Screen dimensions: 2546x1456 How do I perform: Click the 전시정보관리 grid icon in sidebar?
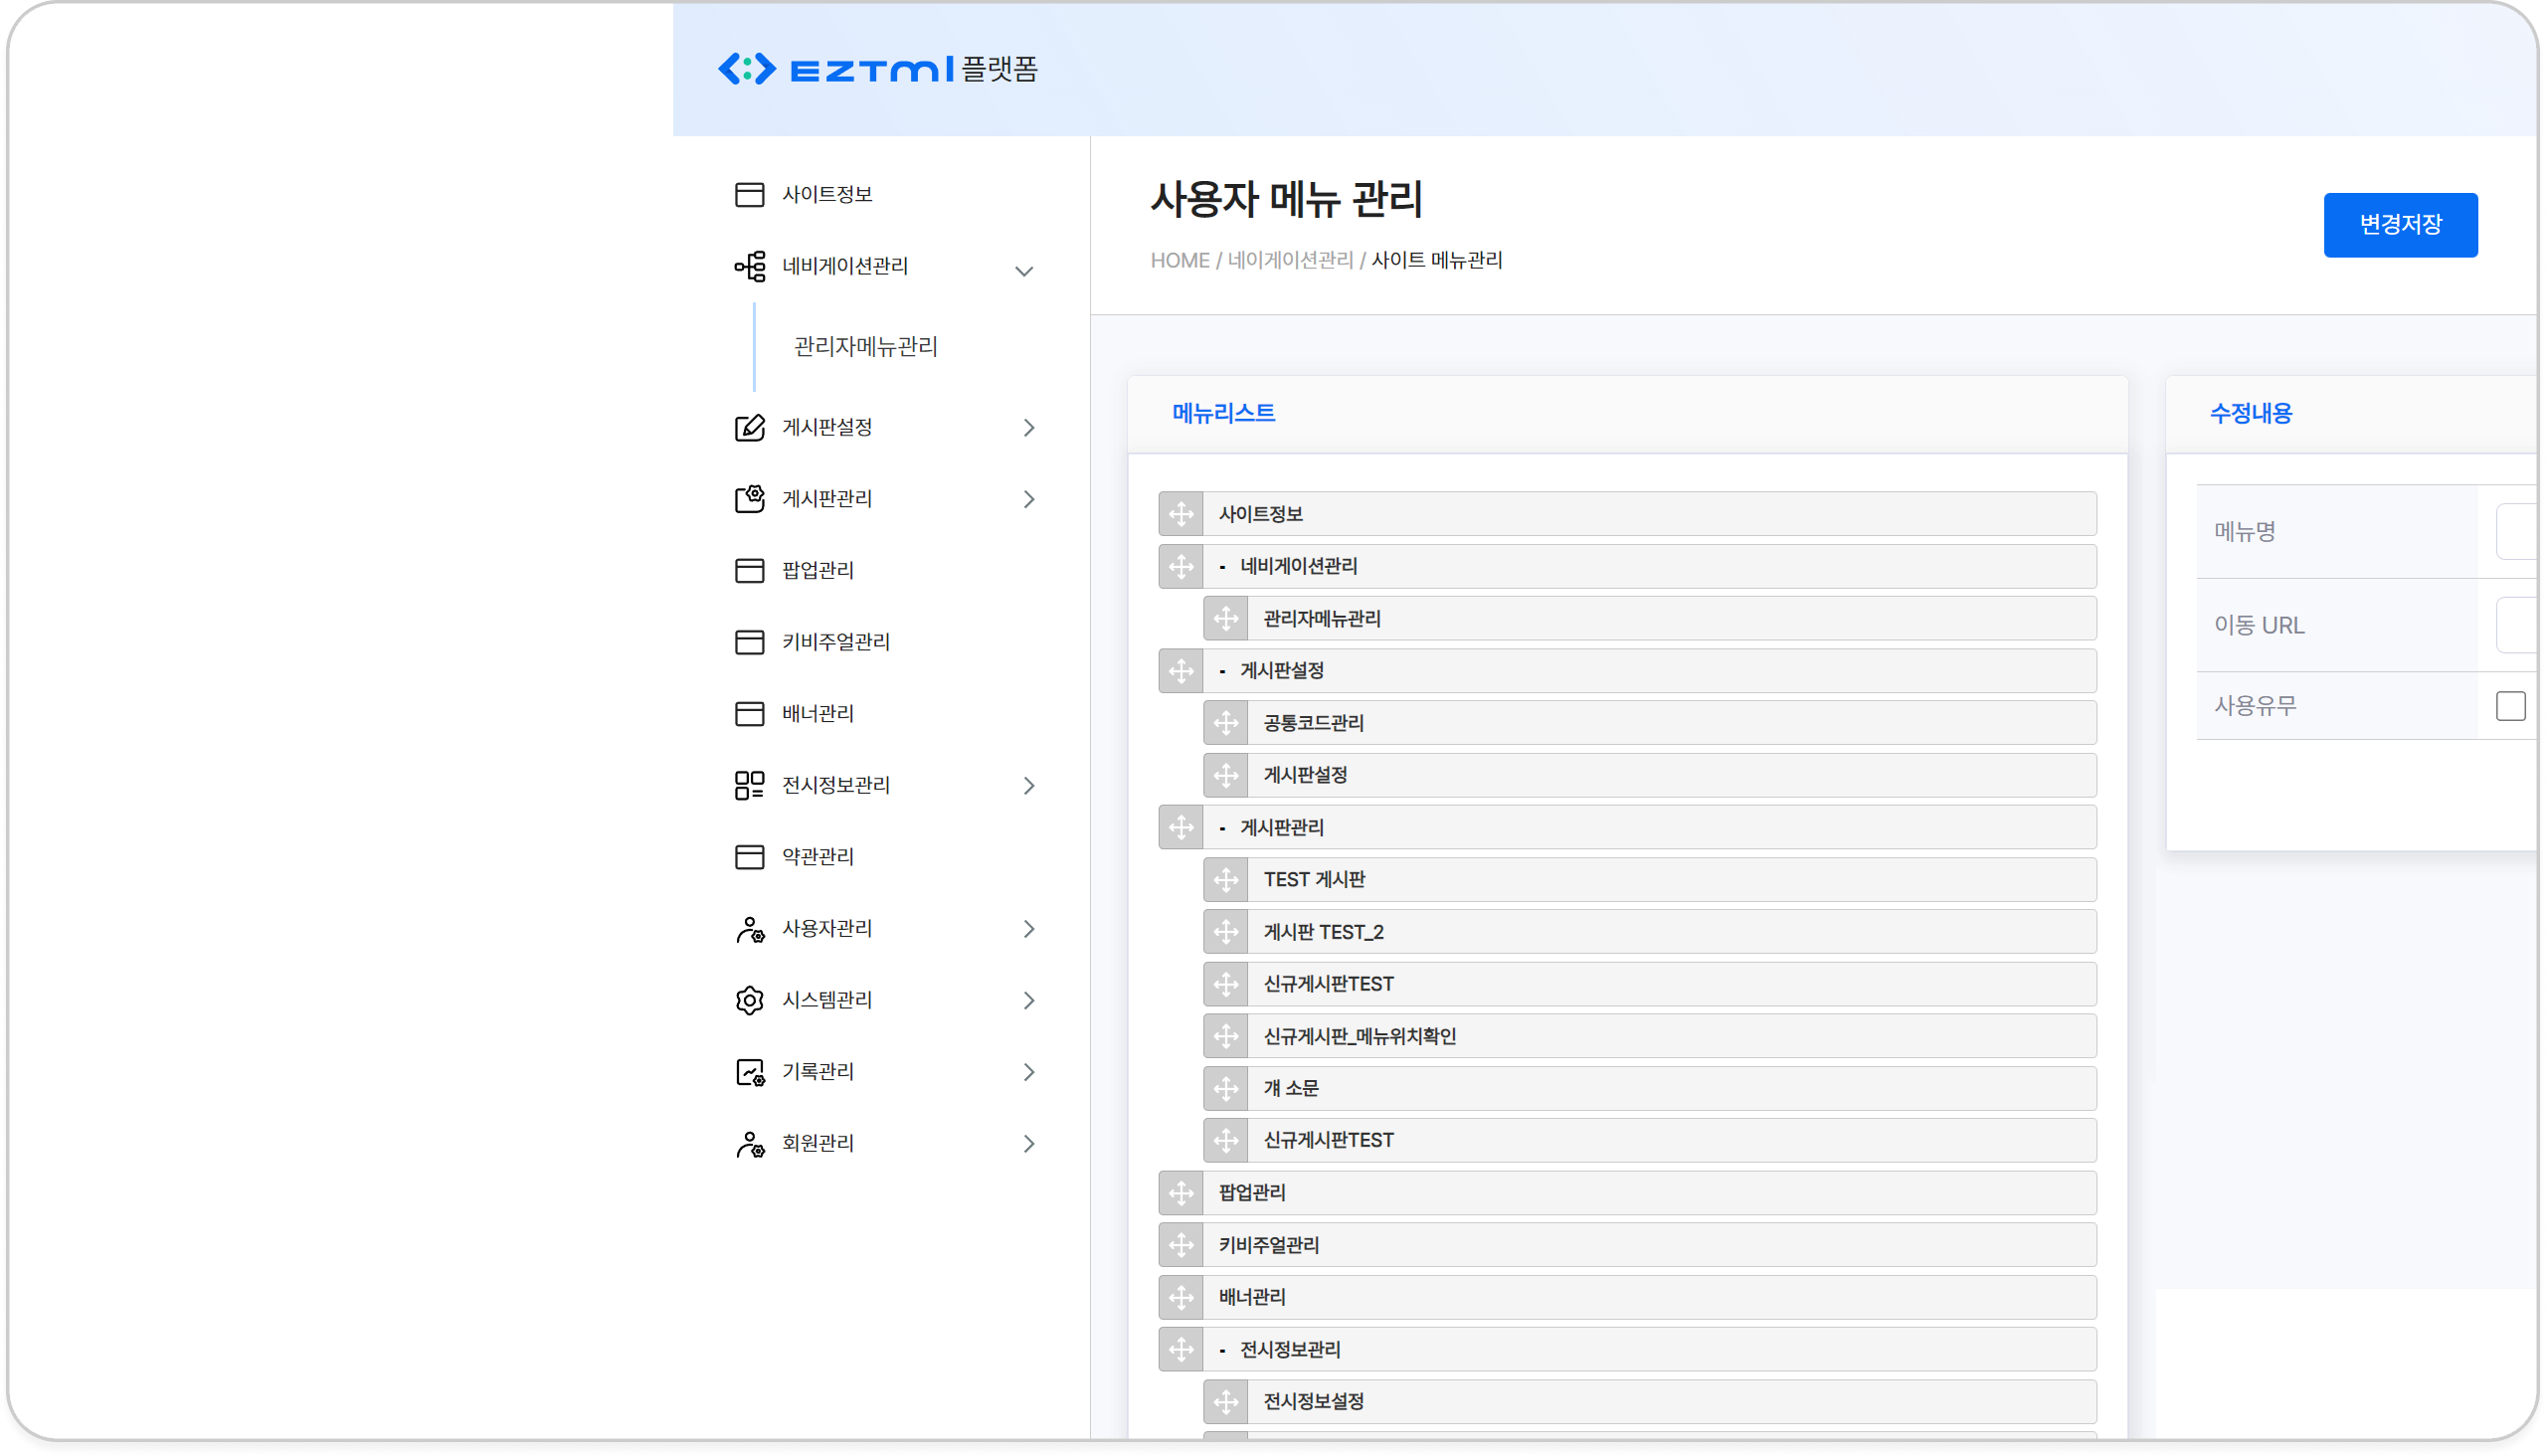749,785
